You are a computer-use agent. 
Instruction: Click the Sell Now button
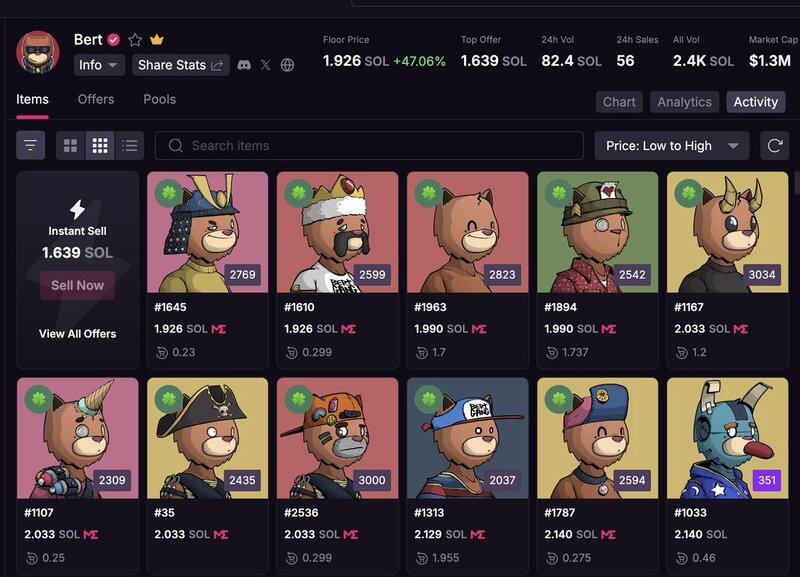78,285
